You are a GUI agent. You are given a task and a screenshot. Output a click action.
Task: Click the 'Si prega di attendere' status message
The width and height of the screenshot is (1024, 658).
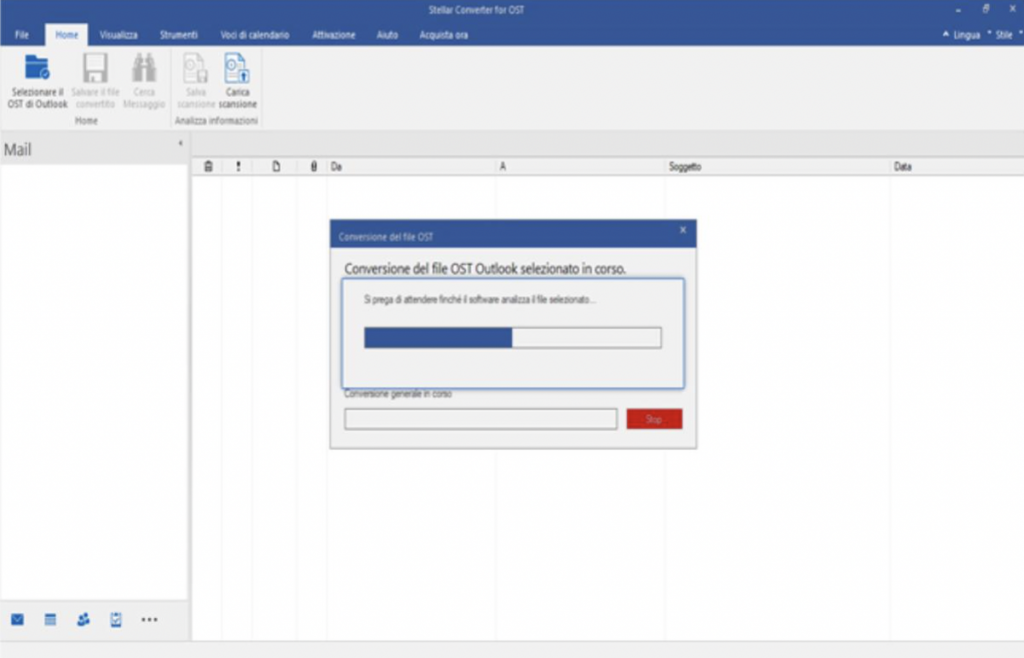point(479,300)
